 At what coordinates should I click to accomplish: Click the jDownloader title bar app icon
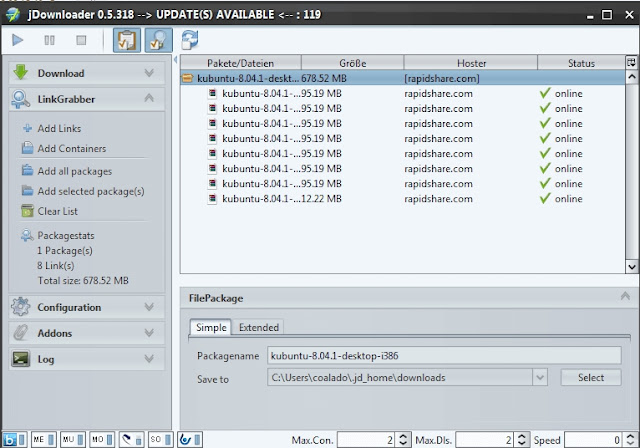tap(13, 15)
